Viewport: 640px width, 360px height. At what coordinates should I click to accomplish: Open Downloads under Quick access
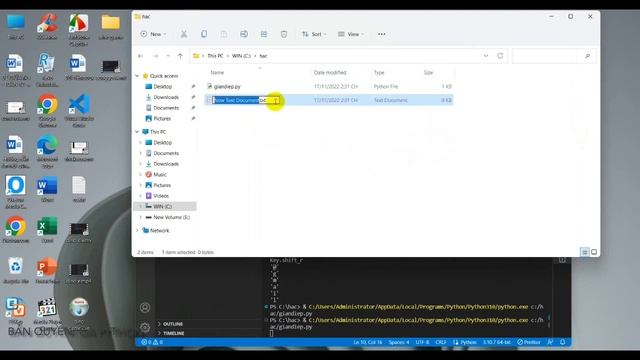coord(166,97)
